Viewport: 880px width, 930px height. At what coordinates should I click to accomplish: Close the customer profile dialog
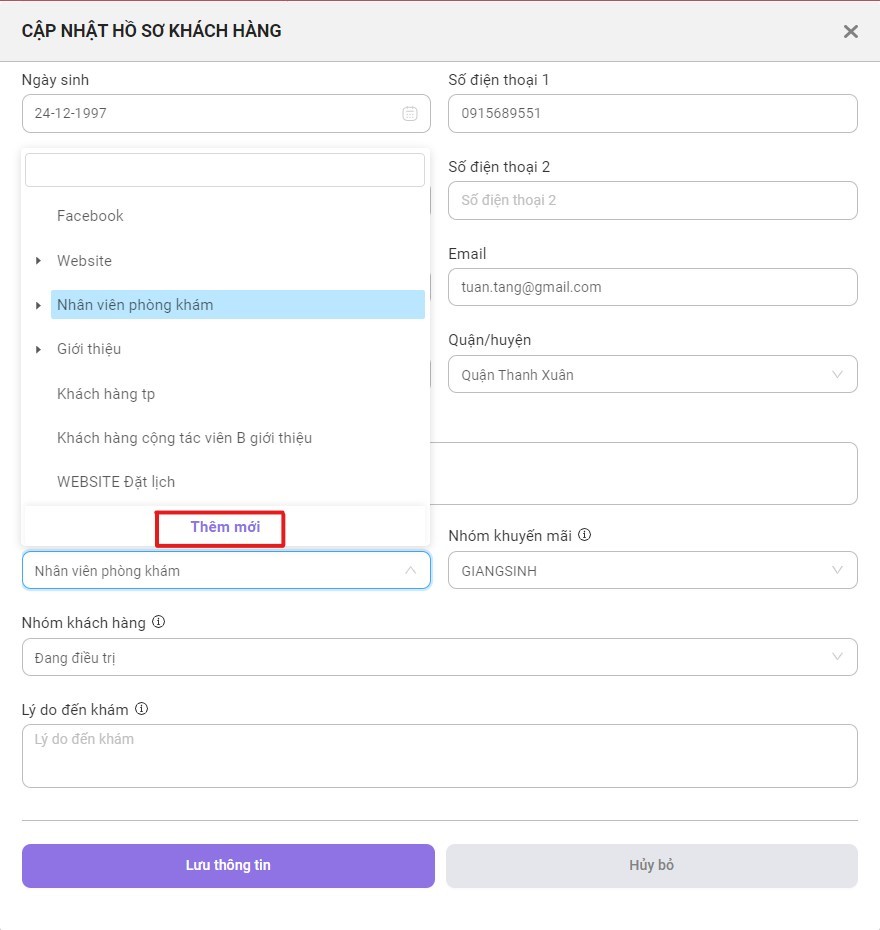tap(850, 31)
